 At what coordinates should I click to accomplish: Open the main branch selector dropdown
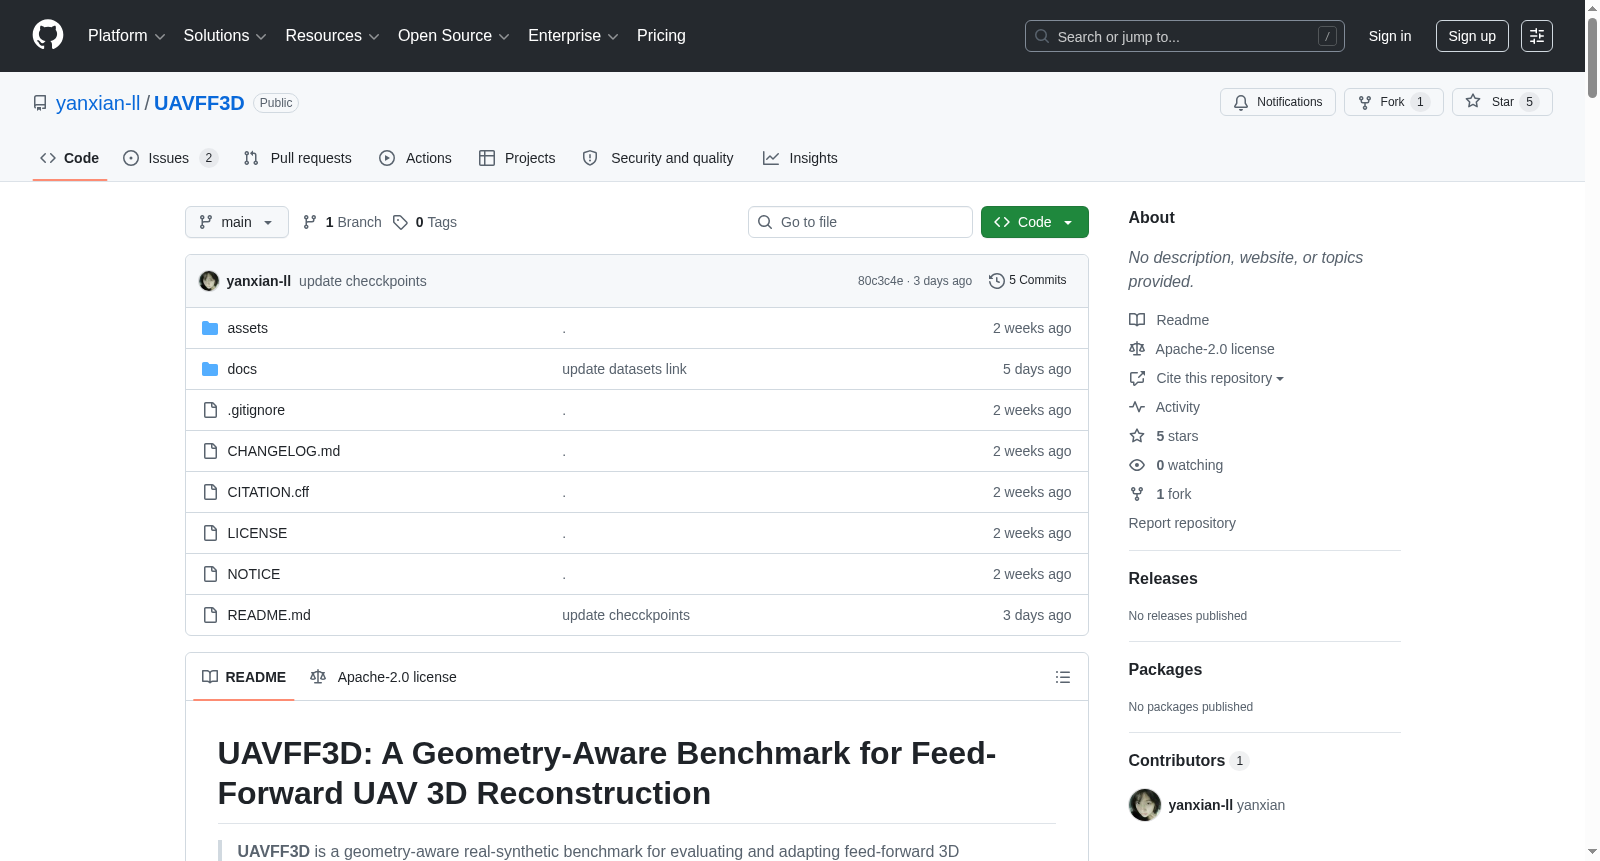click(237, 222)
